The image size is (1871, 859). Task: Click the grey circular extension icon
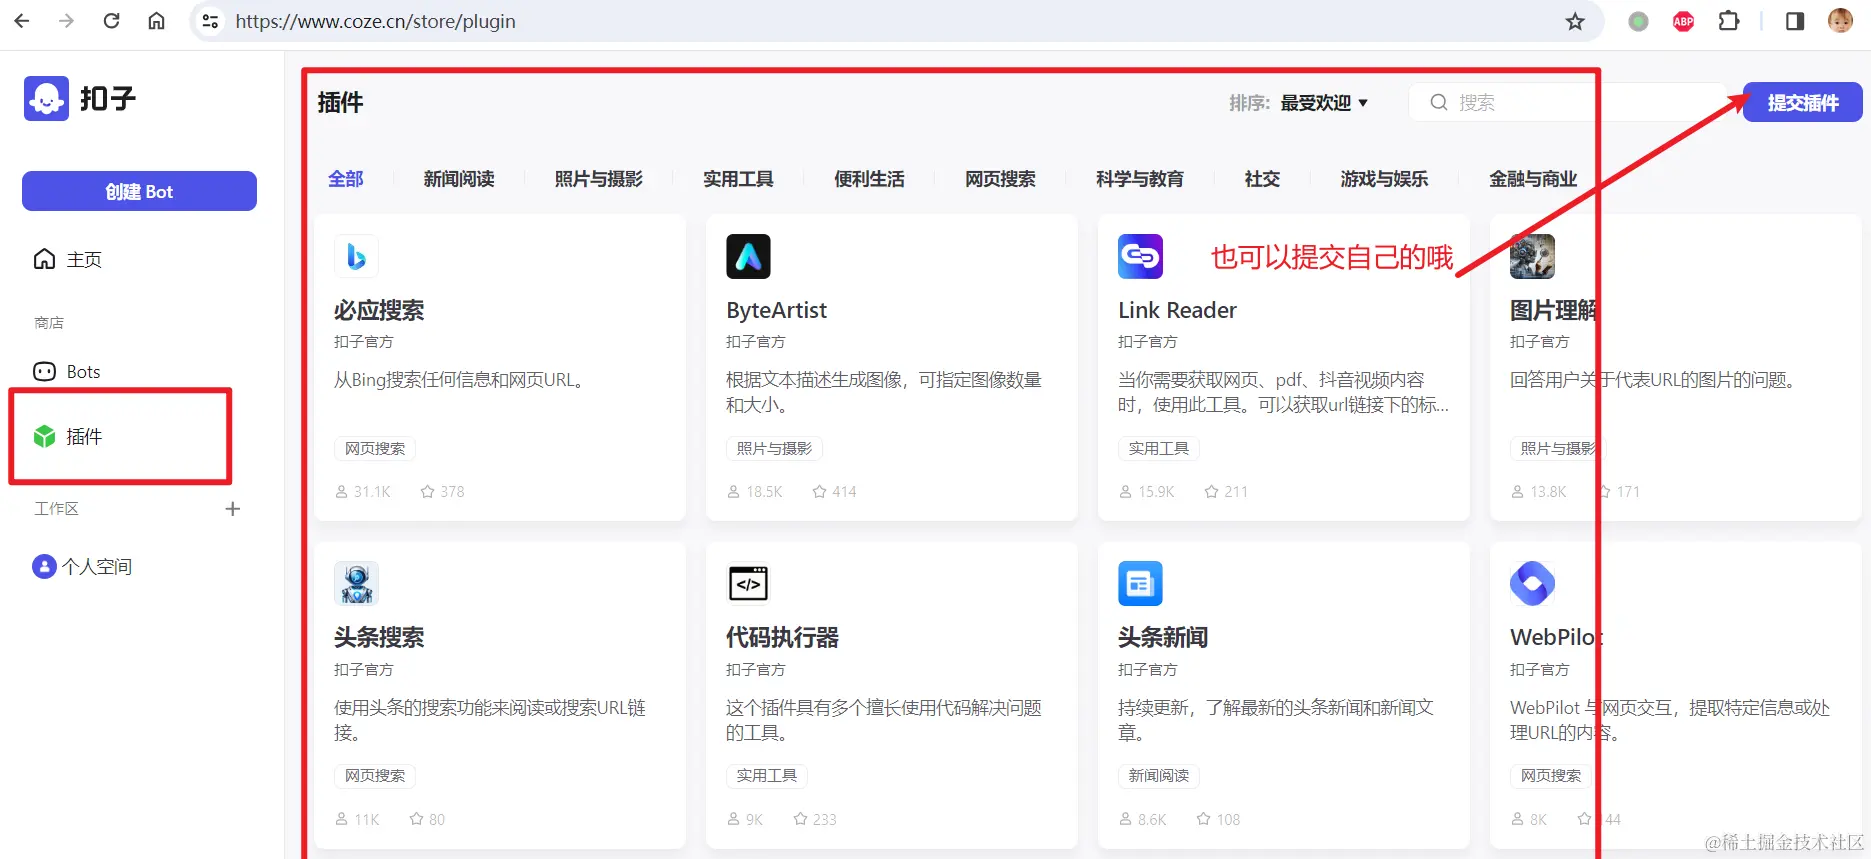(x=1638, y=21)
